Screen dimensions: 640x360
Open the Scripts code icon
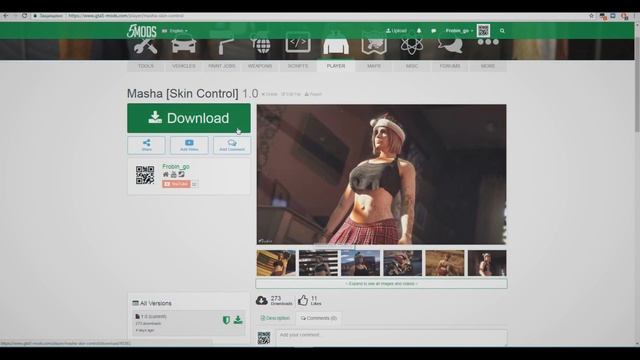click(x=298, y=42)
